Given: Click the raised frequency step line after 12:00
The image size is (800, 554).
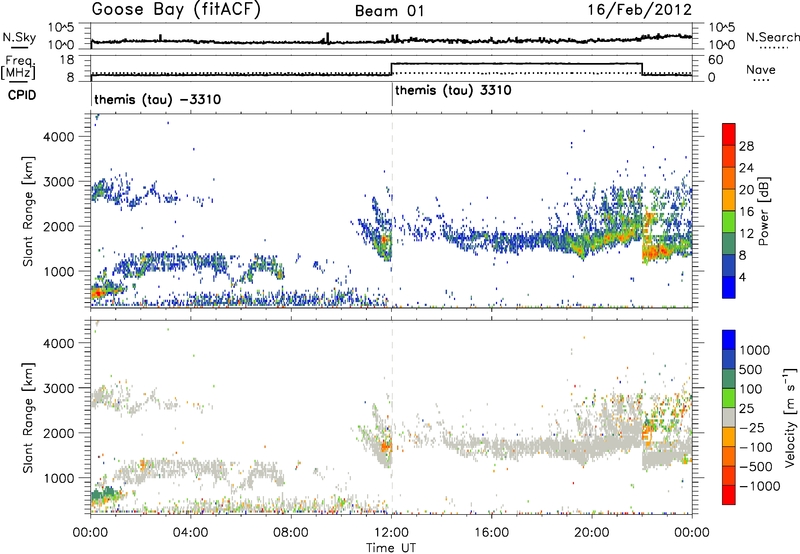Looking at the screenshot, I should (516, 64).
